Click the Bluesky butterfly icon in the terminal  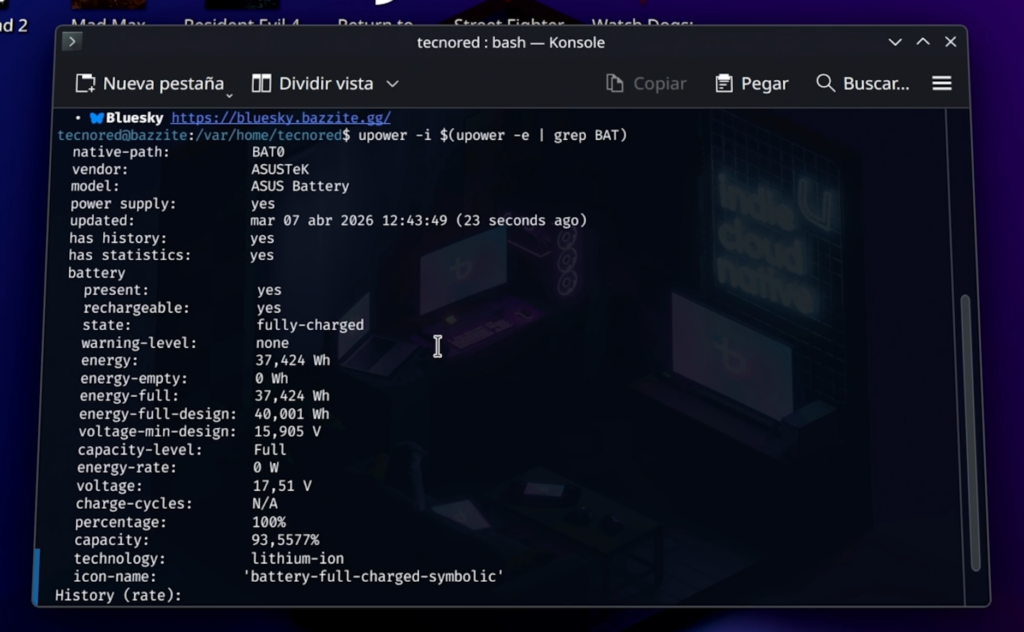click(x=96, y=117)
